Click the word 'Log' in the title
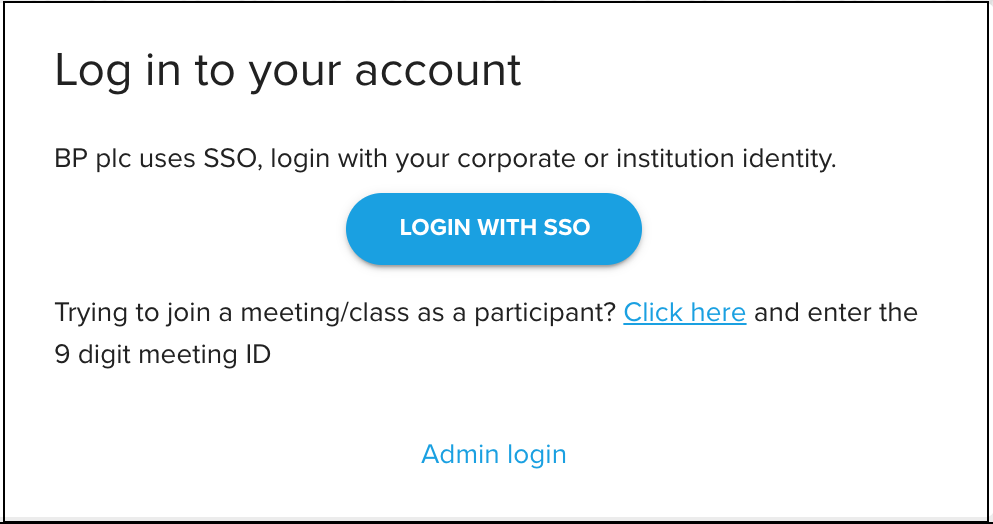This screenshot has height=524, width=993. pos(86,71)
